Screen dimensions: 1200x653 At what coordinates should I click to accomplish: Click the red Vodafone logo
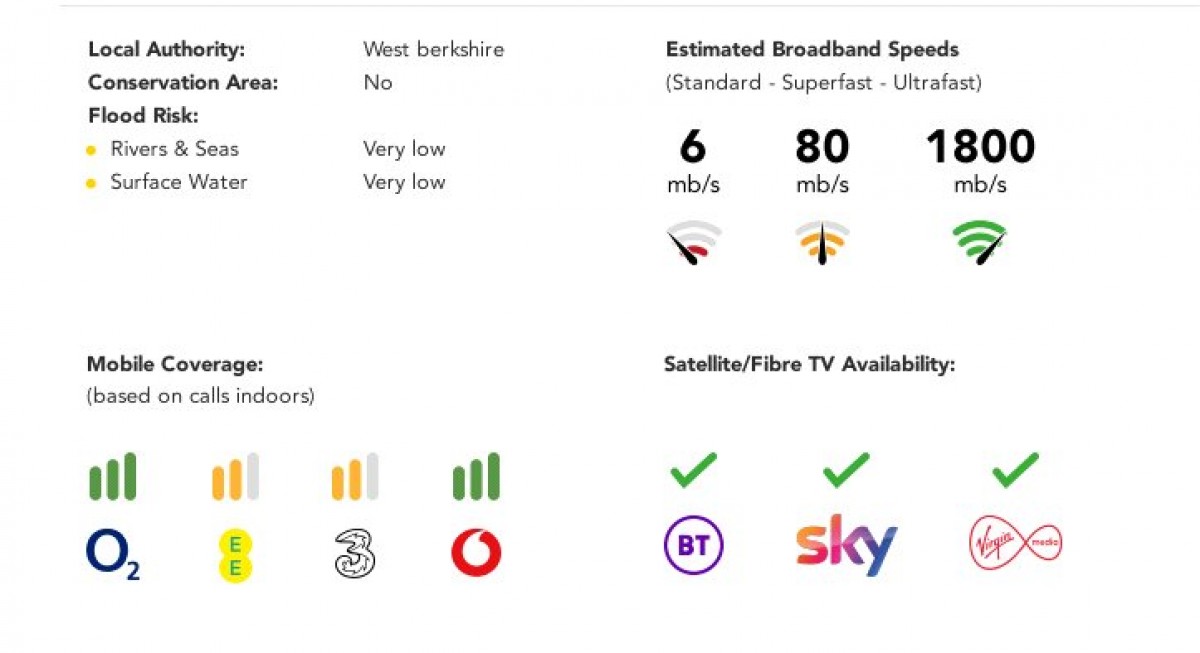tap(476, 553)
